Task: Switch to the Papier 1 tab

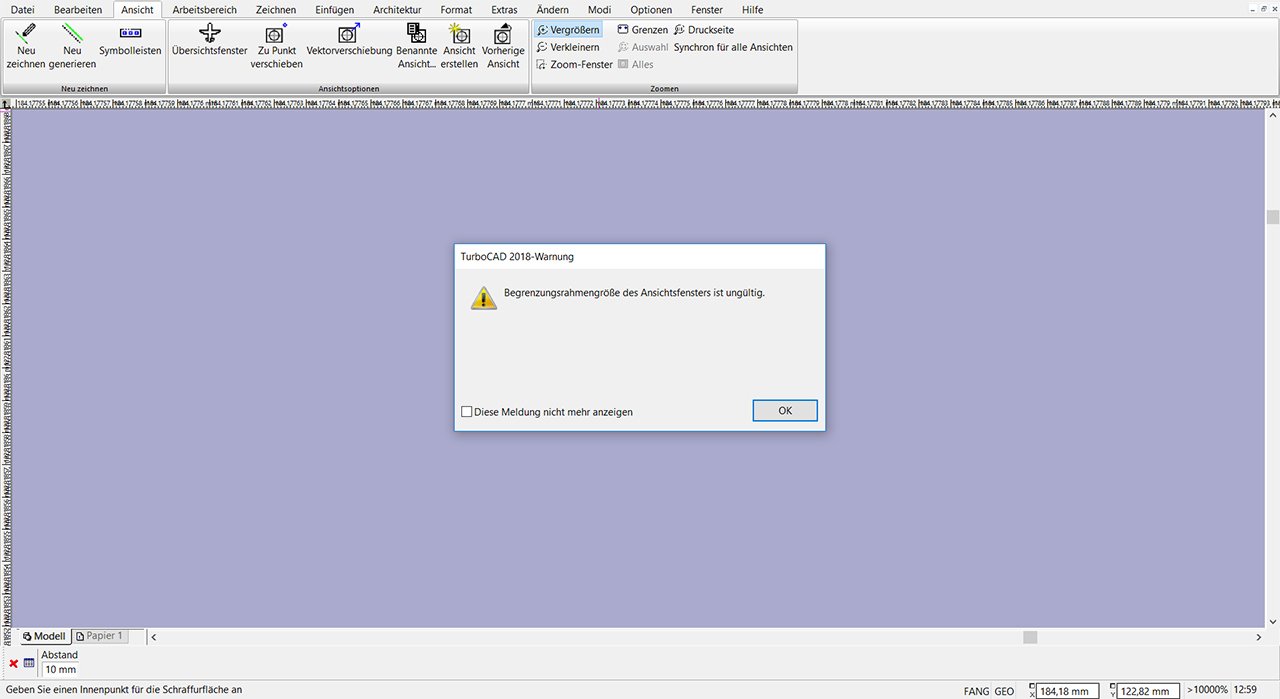Action: point(99,636)
